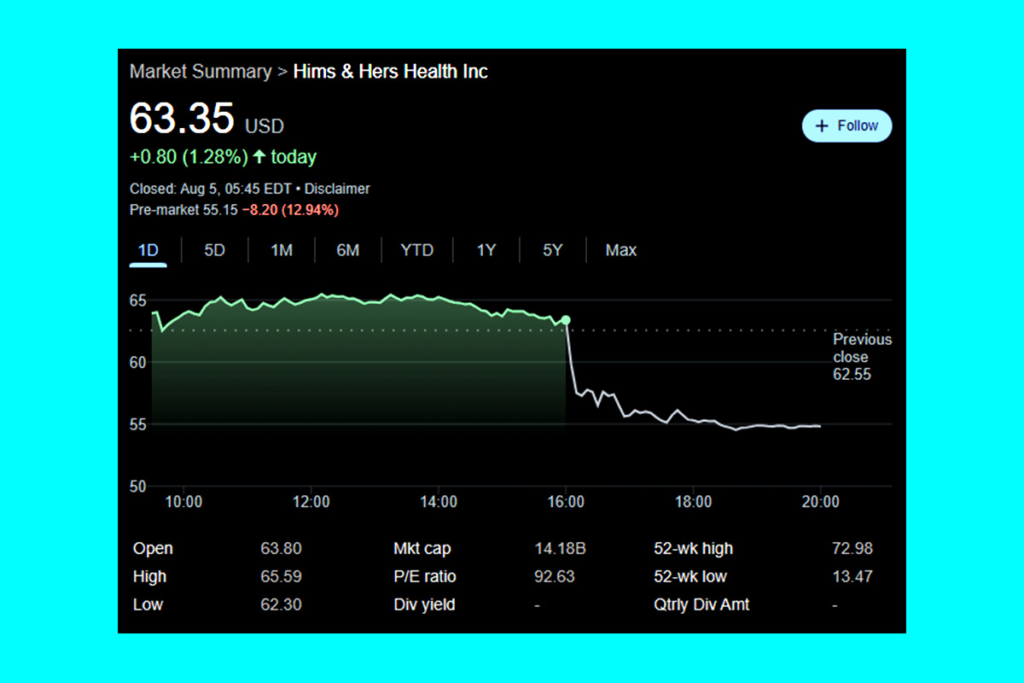This screenshot has height=683, width=1024.
Task: Select the 1D time range tab
Action: (x=148, y=250)
